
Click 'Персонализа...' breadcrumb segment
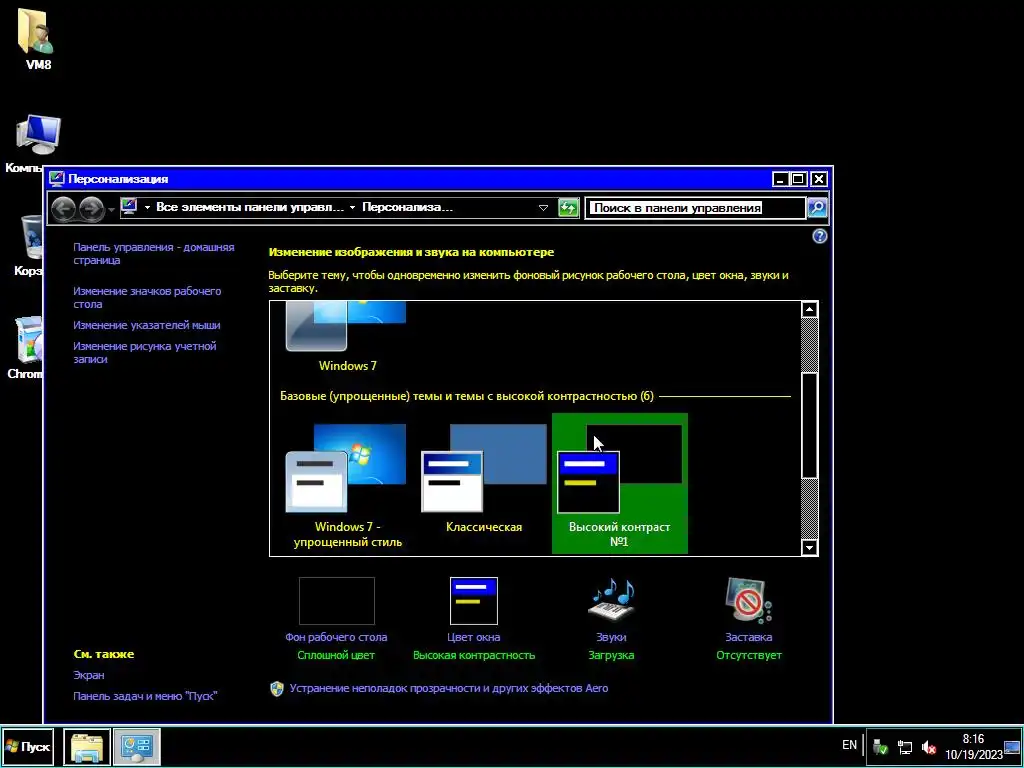[x=408, y=208]
